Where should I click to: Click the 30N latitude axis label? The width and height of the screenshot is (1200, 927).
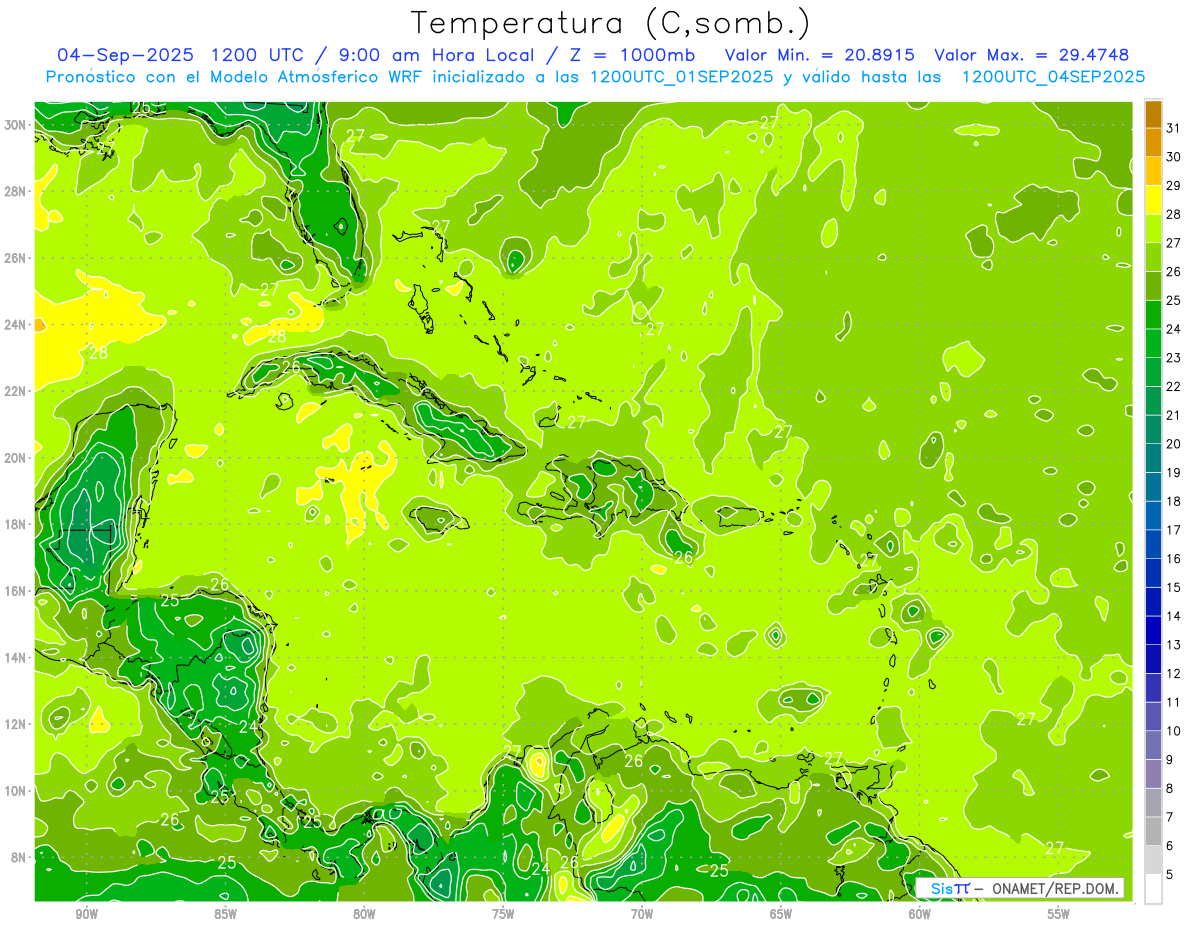tap(17, 125)
